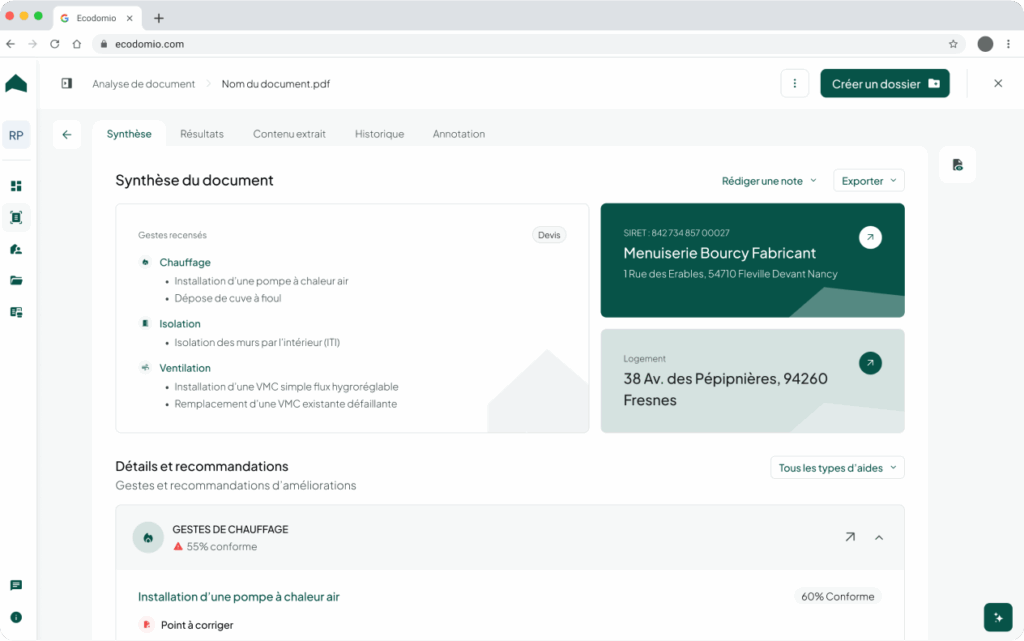Open Menuiserie Bourcy Fabricant card arrow
This screenshot has height=641, width=1024.
pos(870,238)
